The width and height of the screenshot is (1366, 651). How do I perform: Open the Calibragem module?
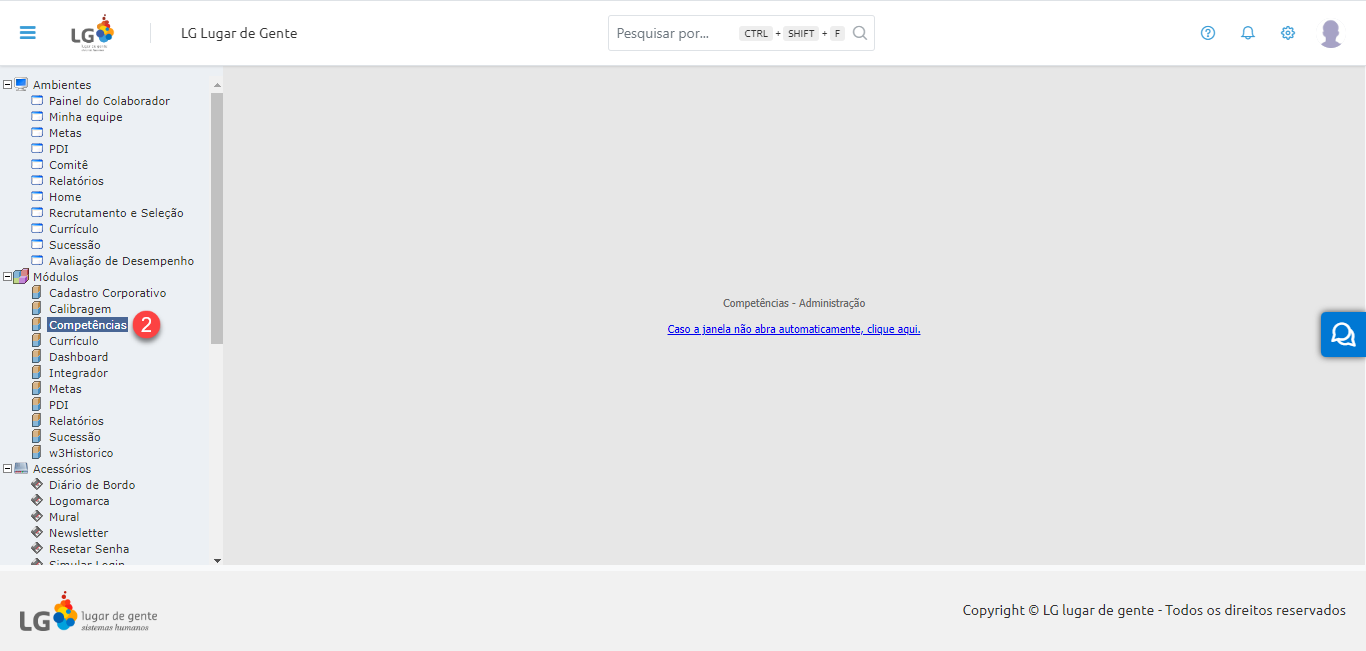(80, 309)
